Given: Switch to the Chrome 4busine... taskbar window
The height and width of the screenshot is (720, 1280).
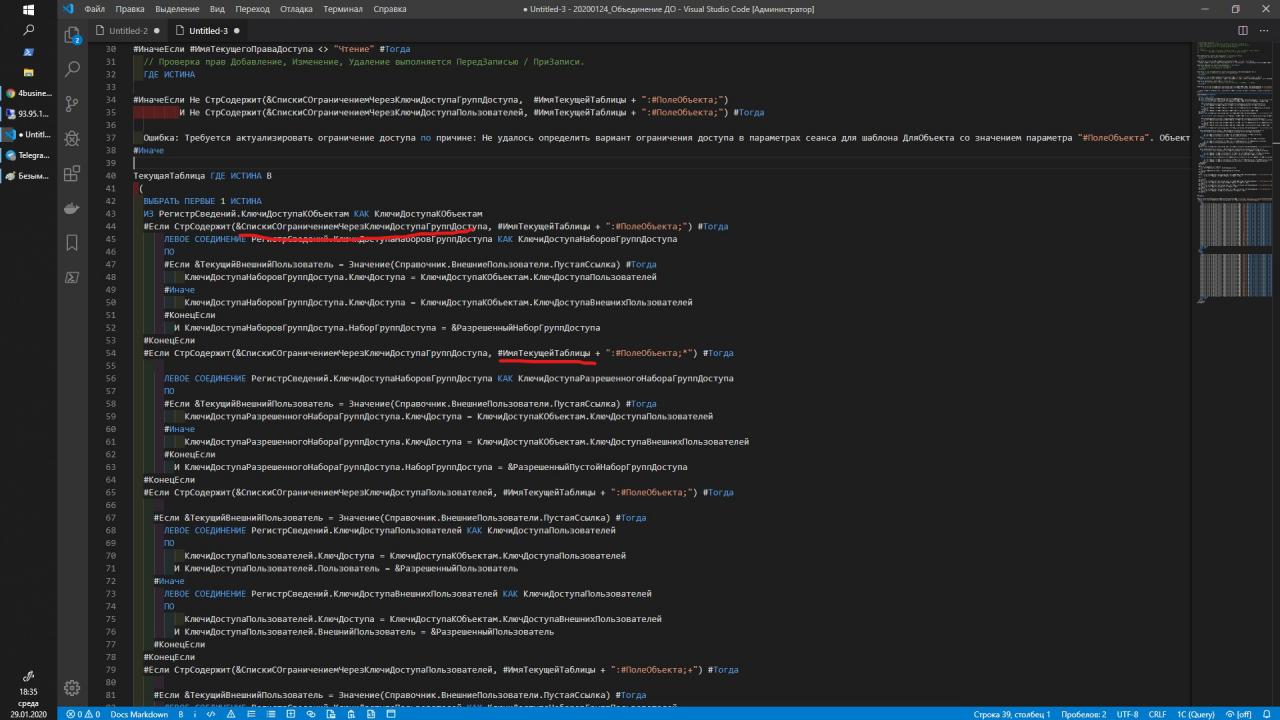Looking at the screenshot, I should click(x=28, y=93).
